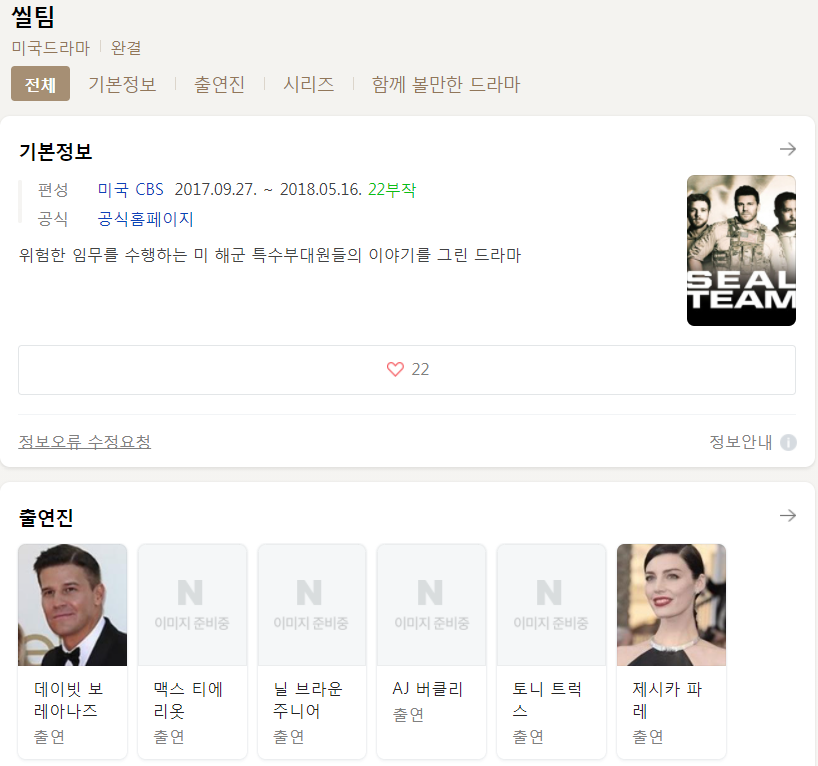Open the 기본정보 tab
Screen dimensions: 818x766
pos(122,84)
